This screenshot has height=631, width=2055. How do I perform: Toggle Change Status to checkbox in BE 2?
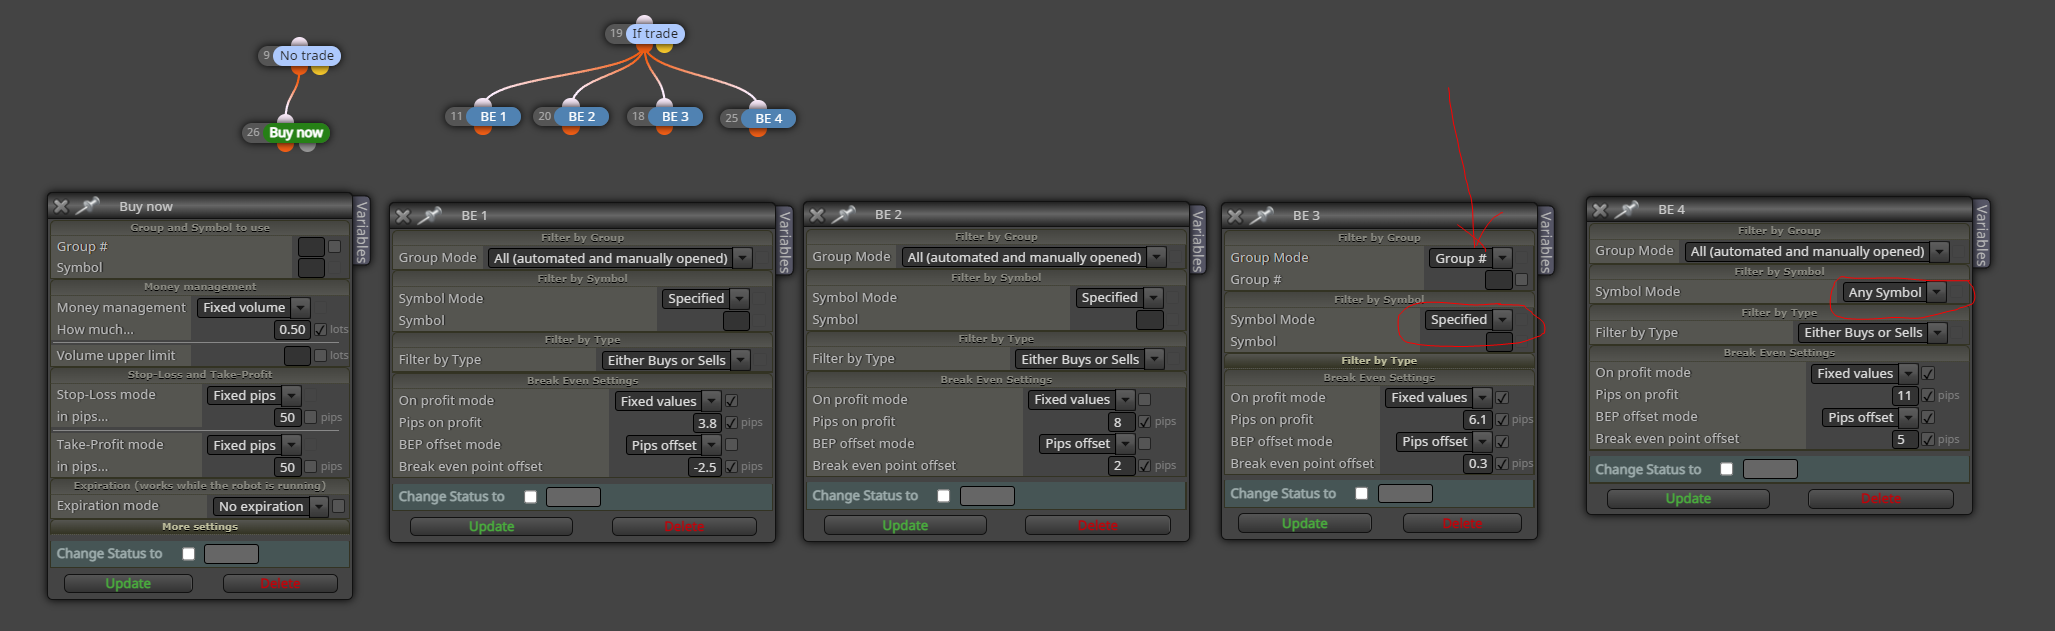(x=943, y=496)
